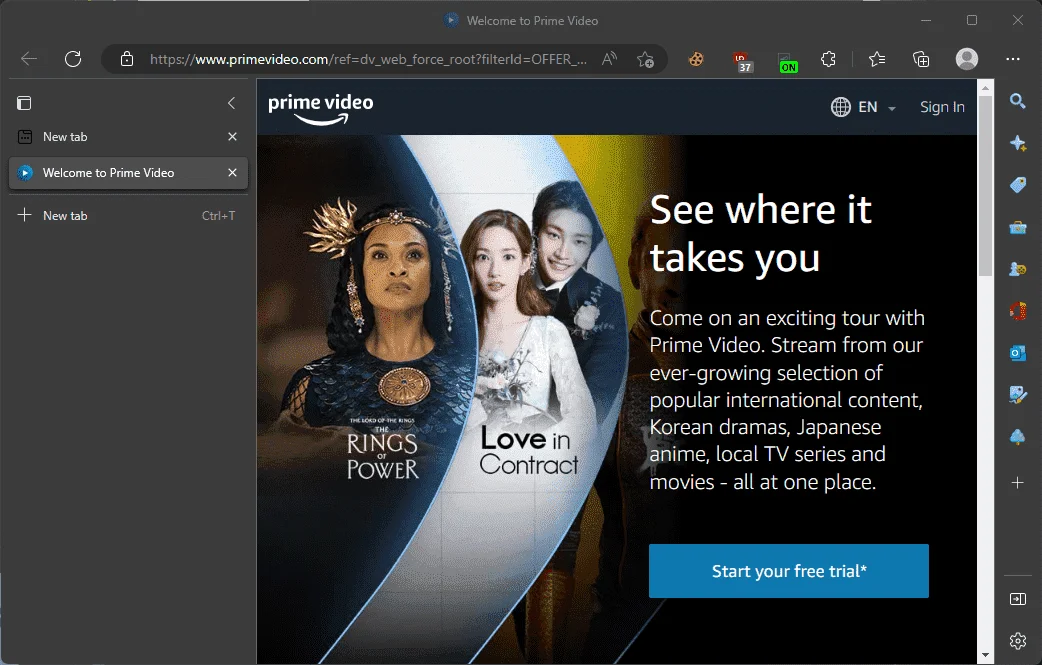Open the Shopping tag sidebar icon
1042x665 pixels.
tap(1017, 185)
